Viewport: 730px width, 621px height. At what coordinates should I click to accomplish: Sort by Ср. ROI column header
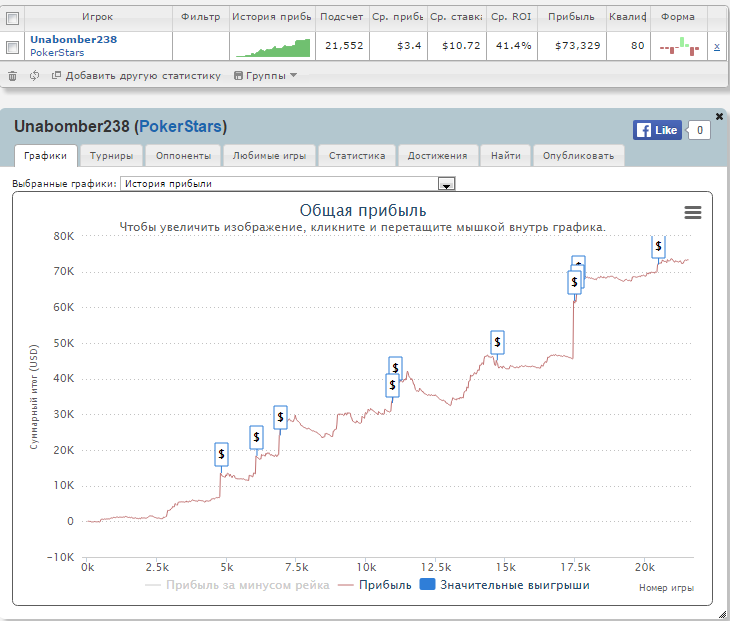[x=511, y=17]
